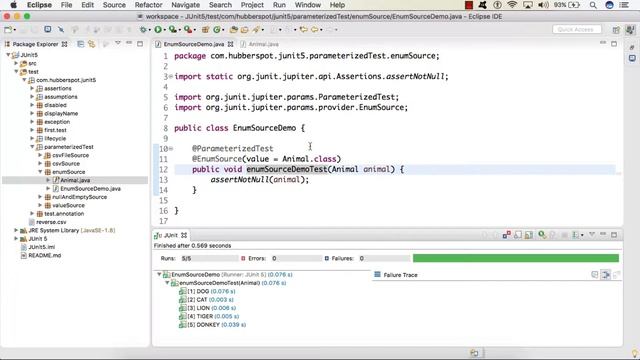The width and height of the screenshot is (640, 360).
Task: Click the Open Perspective icon
Action: coord(616,29)
